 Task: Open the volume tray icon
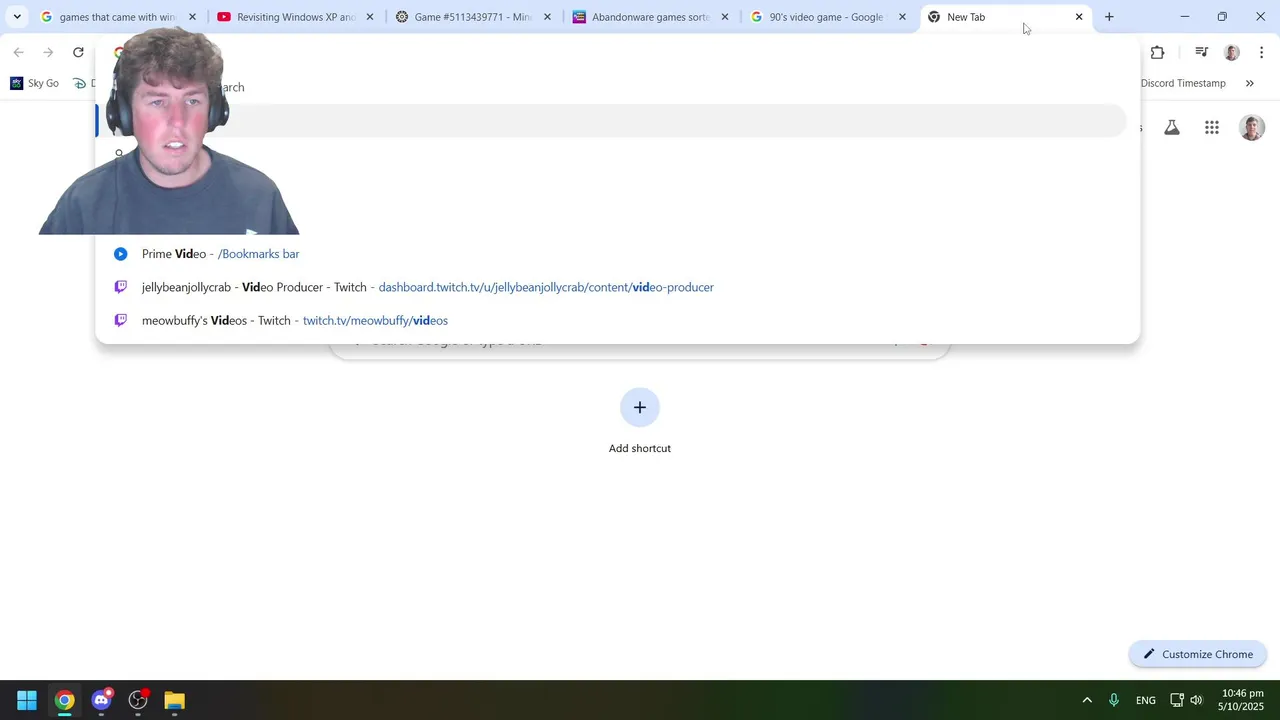[1196, 700]
